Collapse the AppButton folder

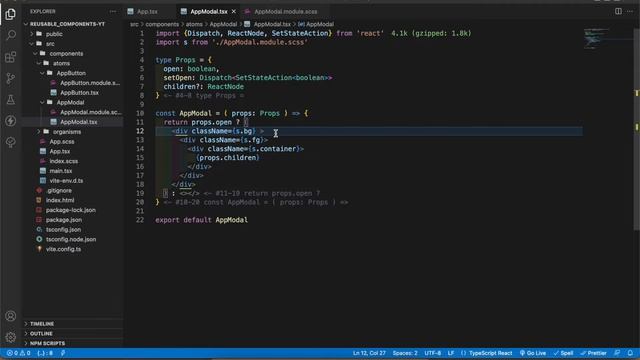click(x=71, y=73)
